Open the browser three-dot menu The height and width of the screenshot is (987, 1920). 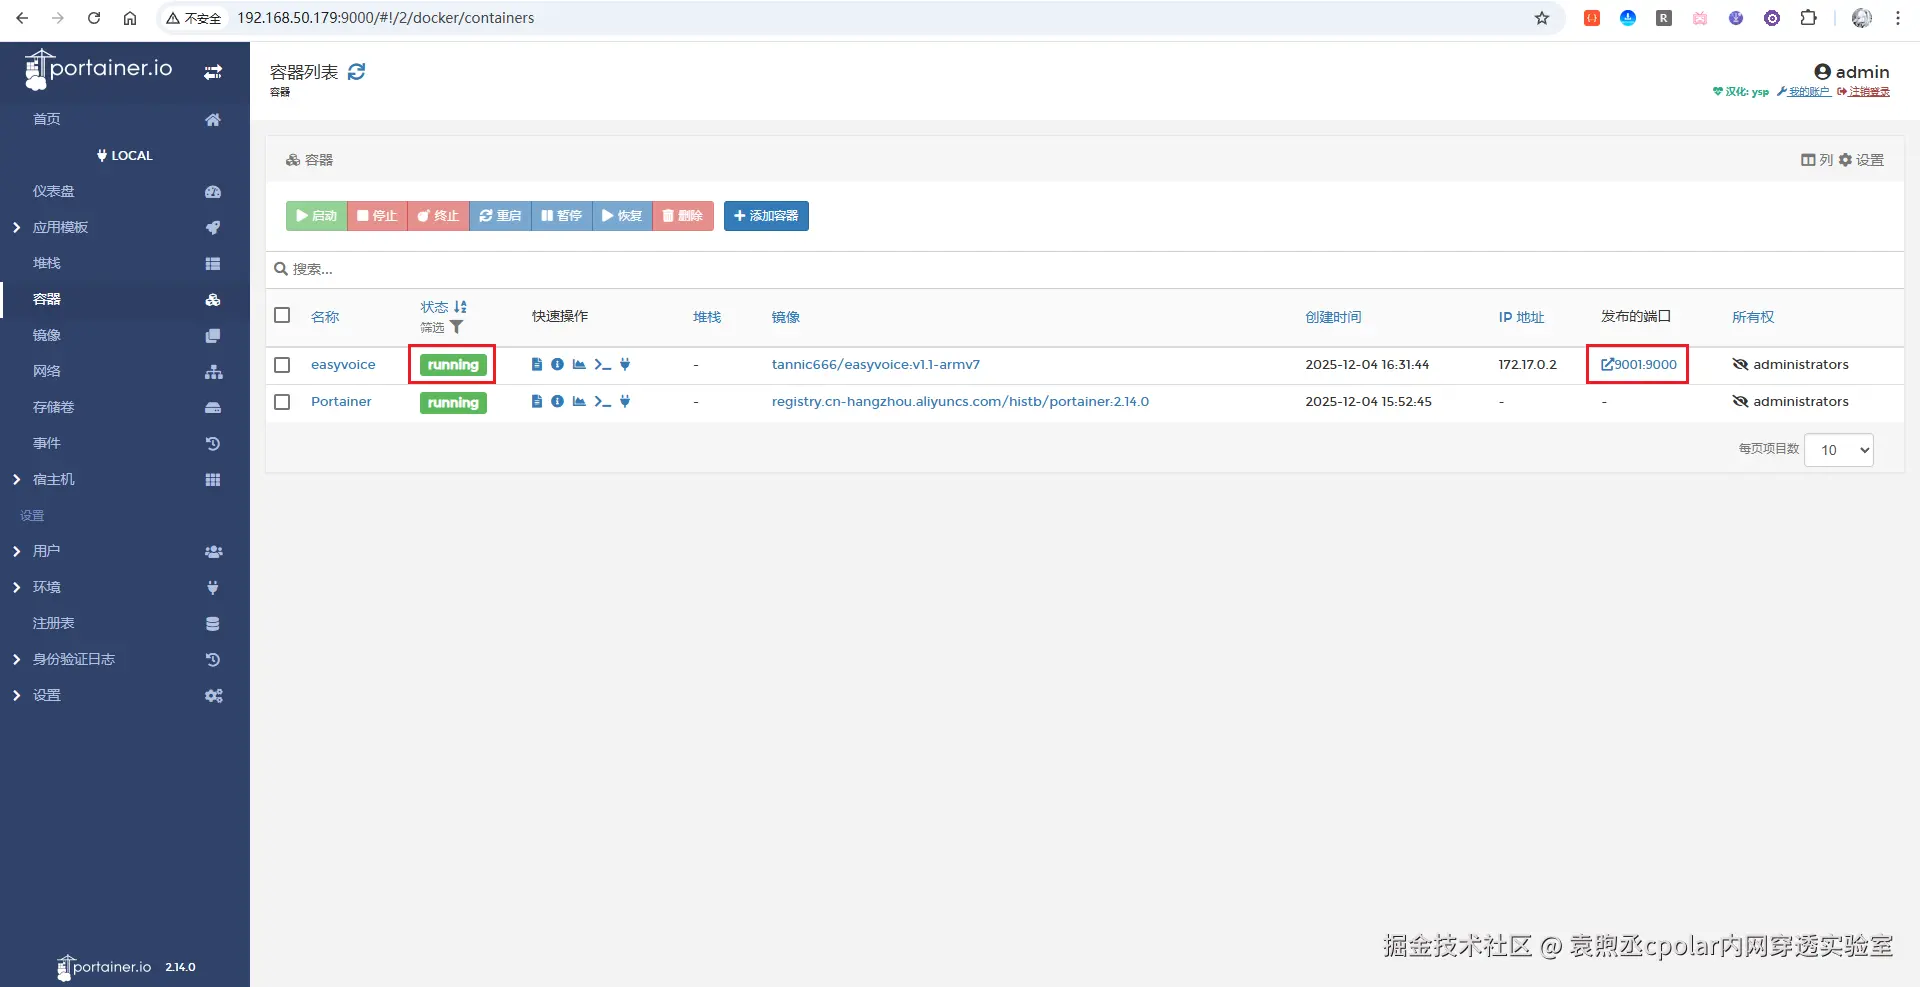[x=1898, y=18]
